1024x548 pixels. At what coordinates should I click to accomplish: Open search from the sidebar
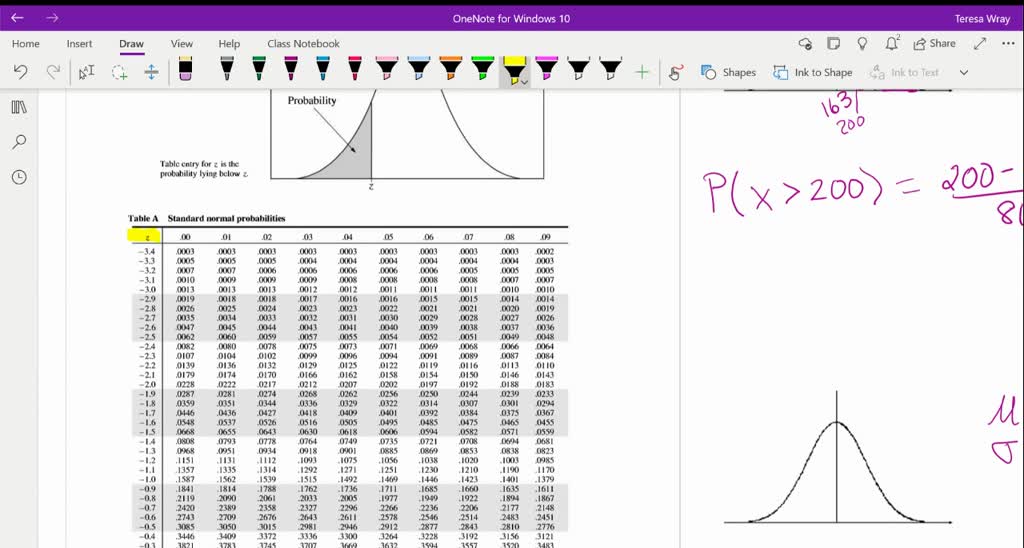pos(18,142)
